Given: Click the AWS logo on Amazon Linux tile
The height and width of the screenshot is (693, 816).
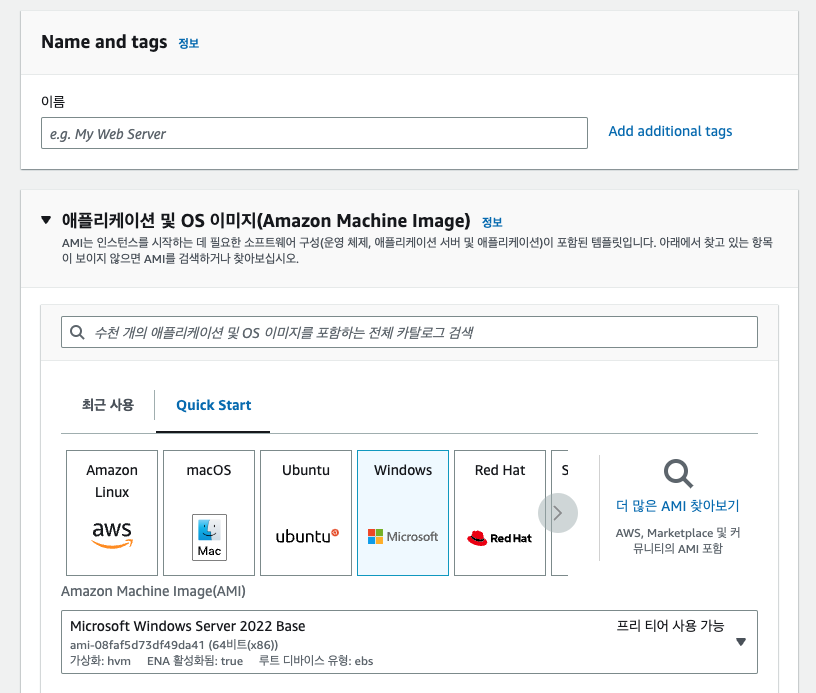Looking at the screenshot, I should 112,534.
